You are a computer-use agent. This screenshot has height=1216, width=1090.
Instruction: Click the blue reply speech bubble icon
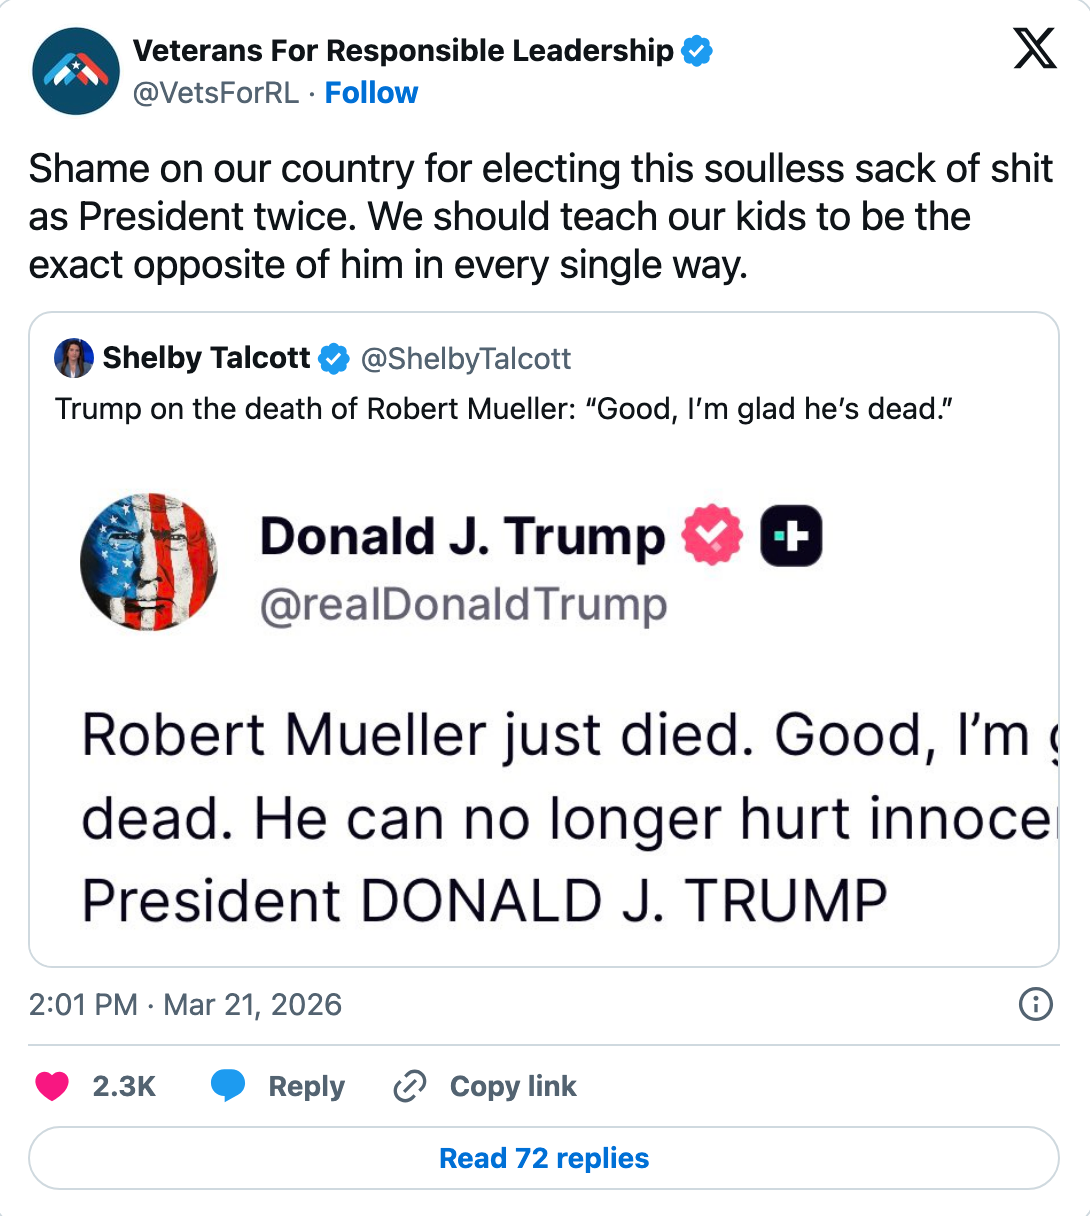click(228, 1086)
